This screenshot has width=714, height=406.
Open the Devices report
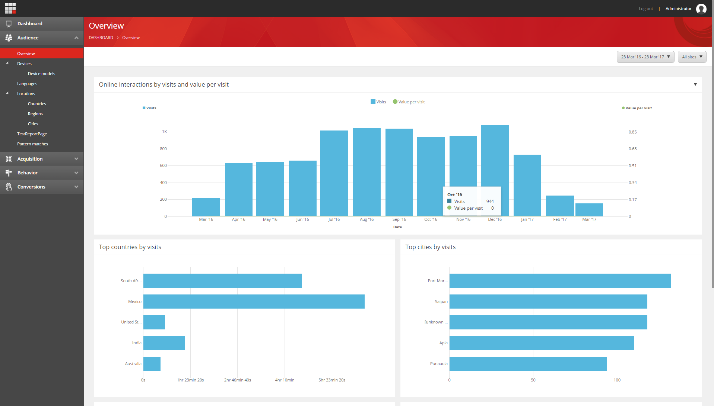tap(24, 64)
